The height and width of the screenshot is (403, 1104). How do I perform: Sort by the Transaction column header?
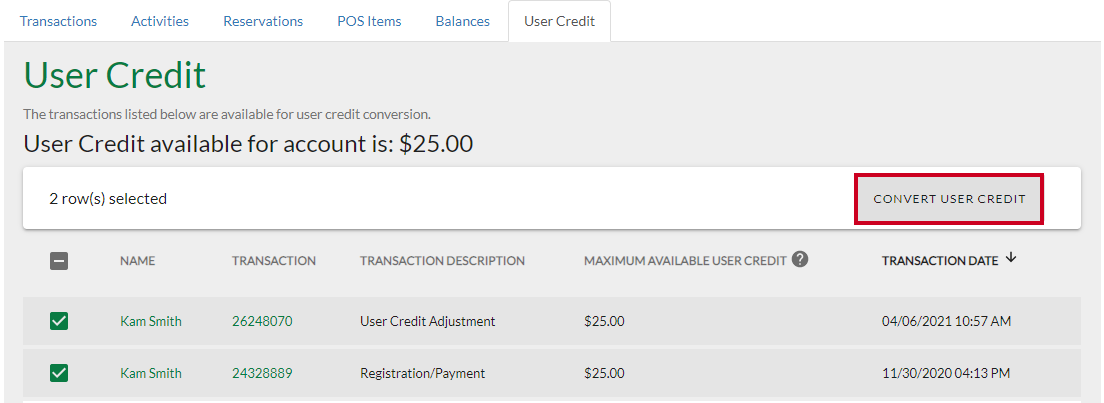[274, 261]
